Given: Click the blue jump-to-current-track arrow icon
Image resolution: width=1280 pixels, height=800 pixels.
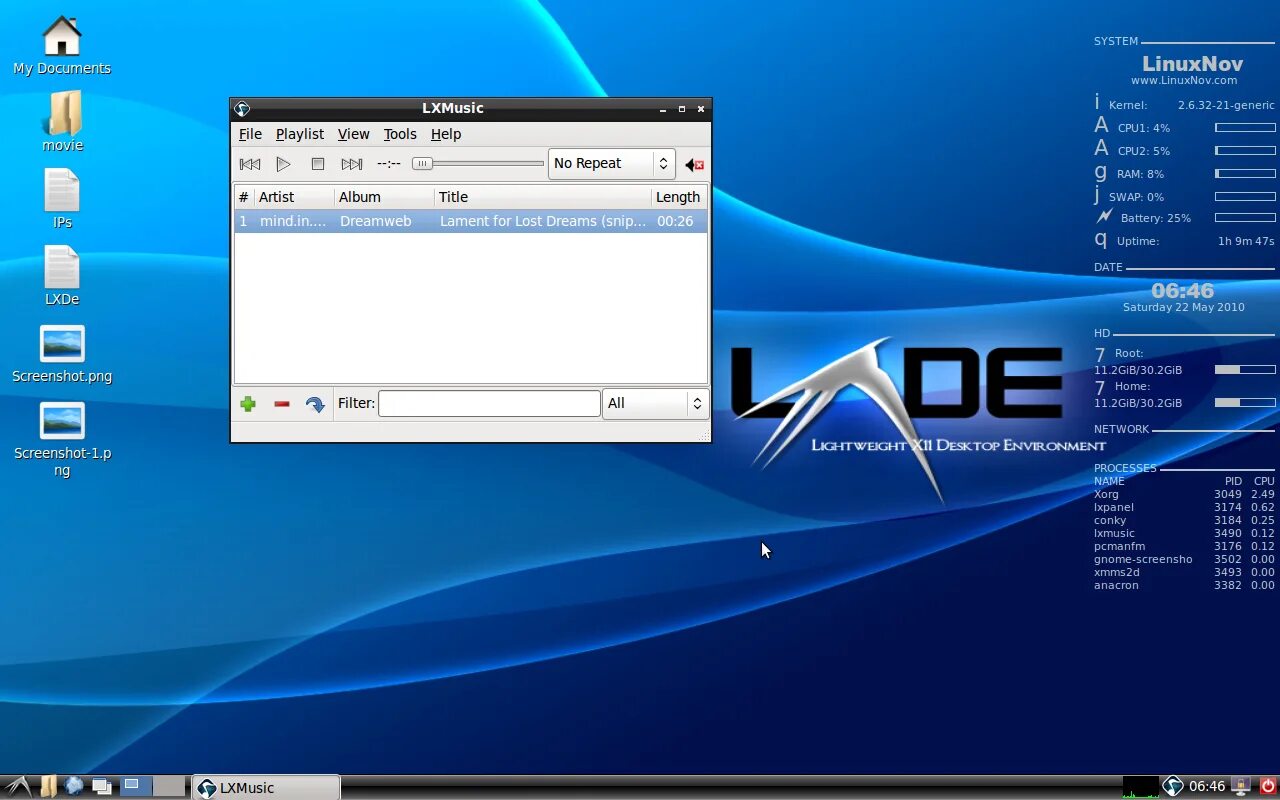Looking at the screenshot, I should pos(315,404).
